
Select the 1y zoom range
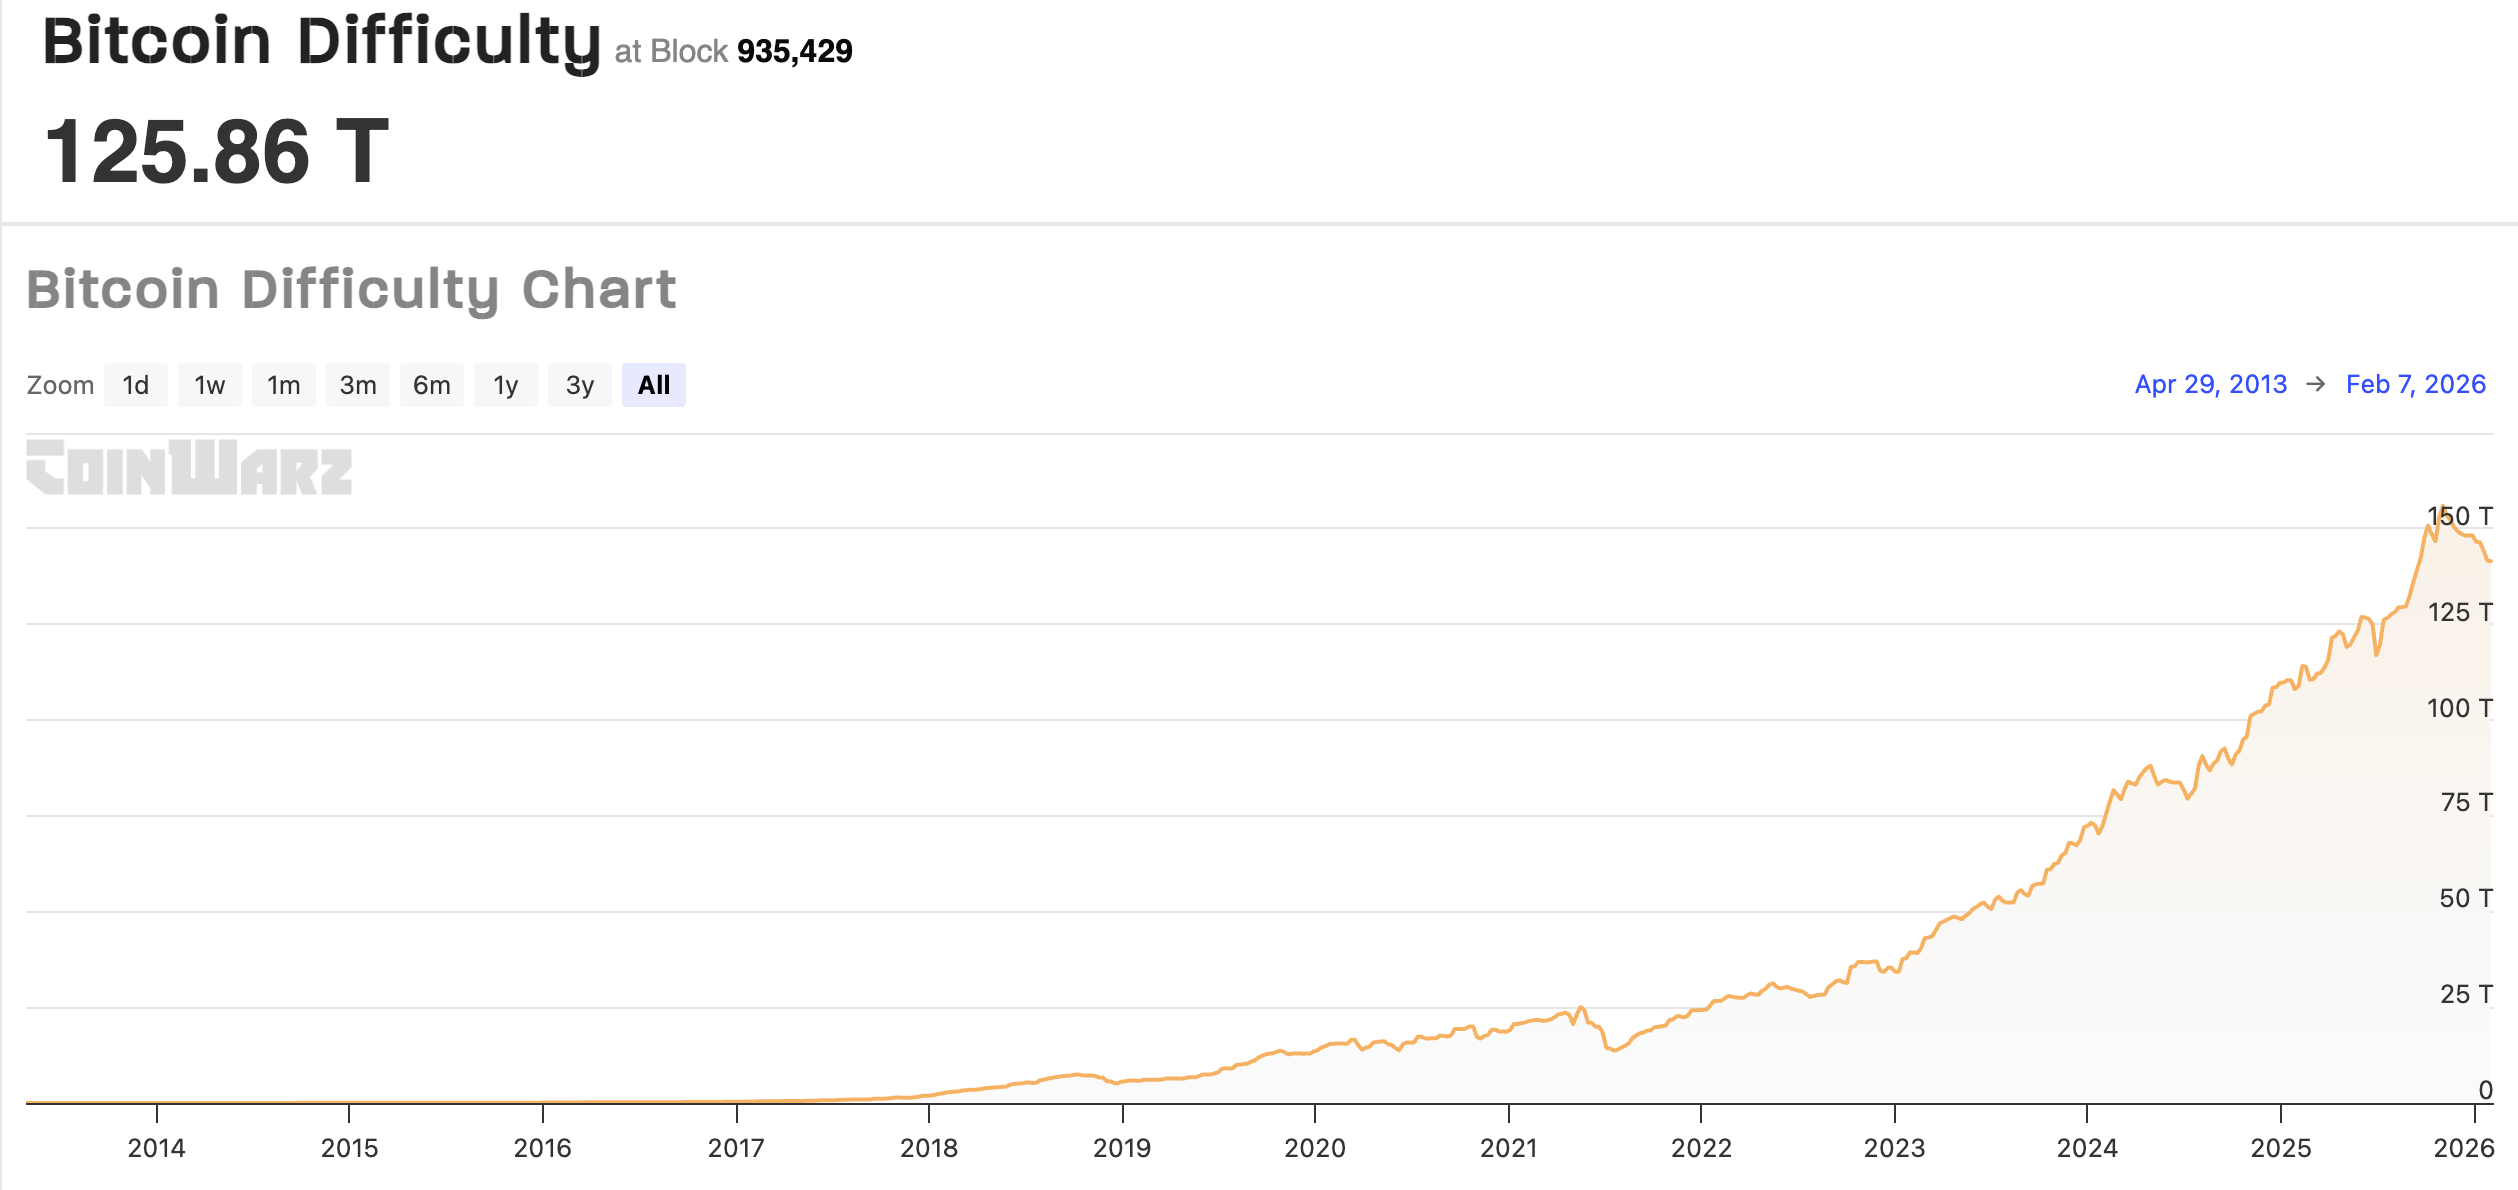(505, 384)
